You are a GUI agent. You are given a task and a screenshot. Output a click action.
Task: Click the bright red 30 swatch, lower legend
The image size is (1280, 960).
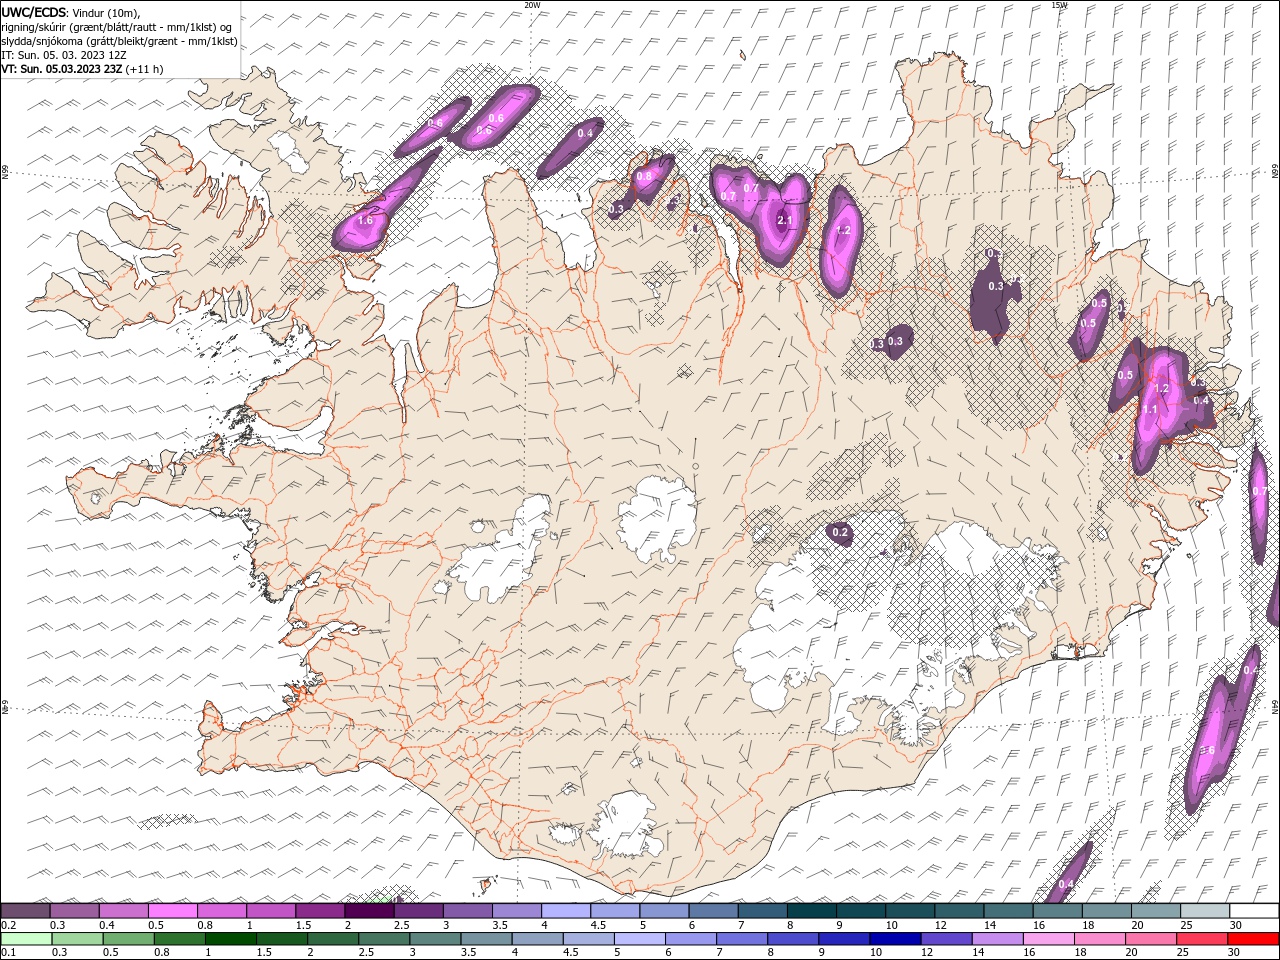click(x=1252, y=939)
